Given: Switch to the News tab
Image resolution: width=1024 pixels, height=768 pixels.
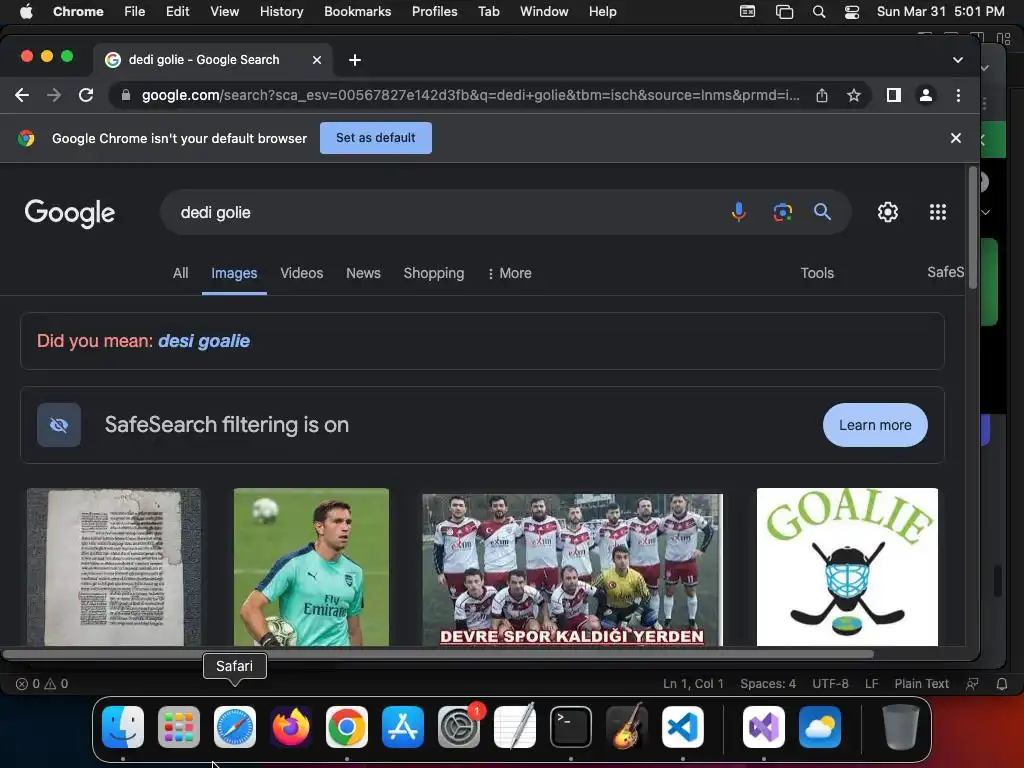Looking at the screenshot, I should (363, 273).
